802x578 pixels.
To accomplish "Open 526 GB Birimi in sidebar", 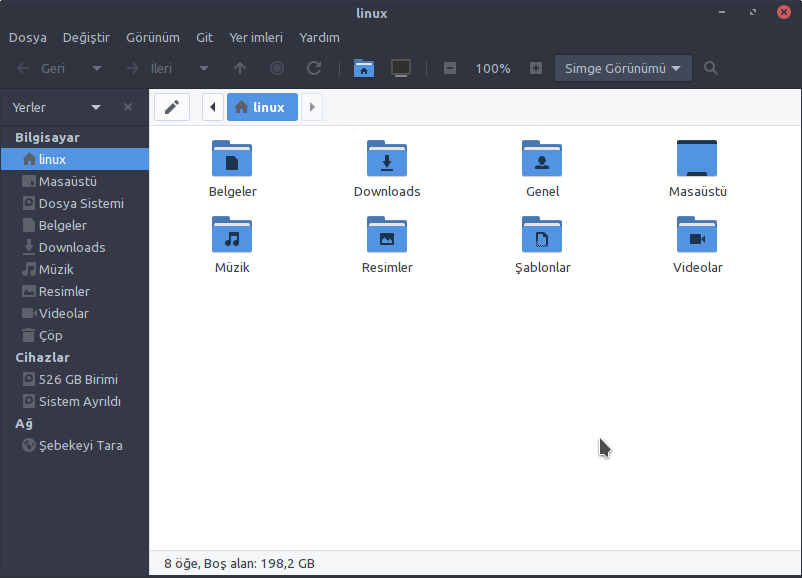I will pyautogui.click(x=78, y=379).
